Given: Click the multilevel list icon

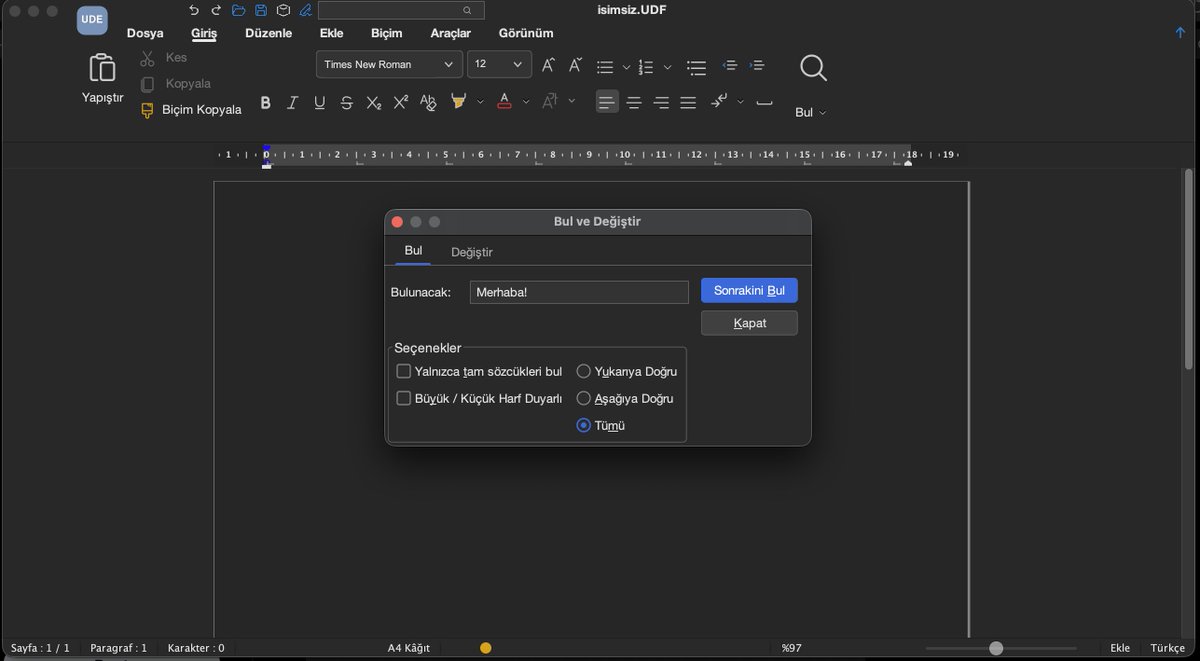Looking at the screenshot, I should tap(697, 67).
